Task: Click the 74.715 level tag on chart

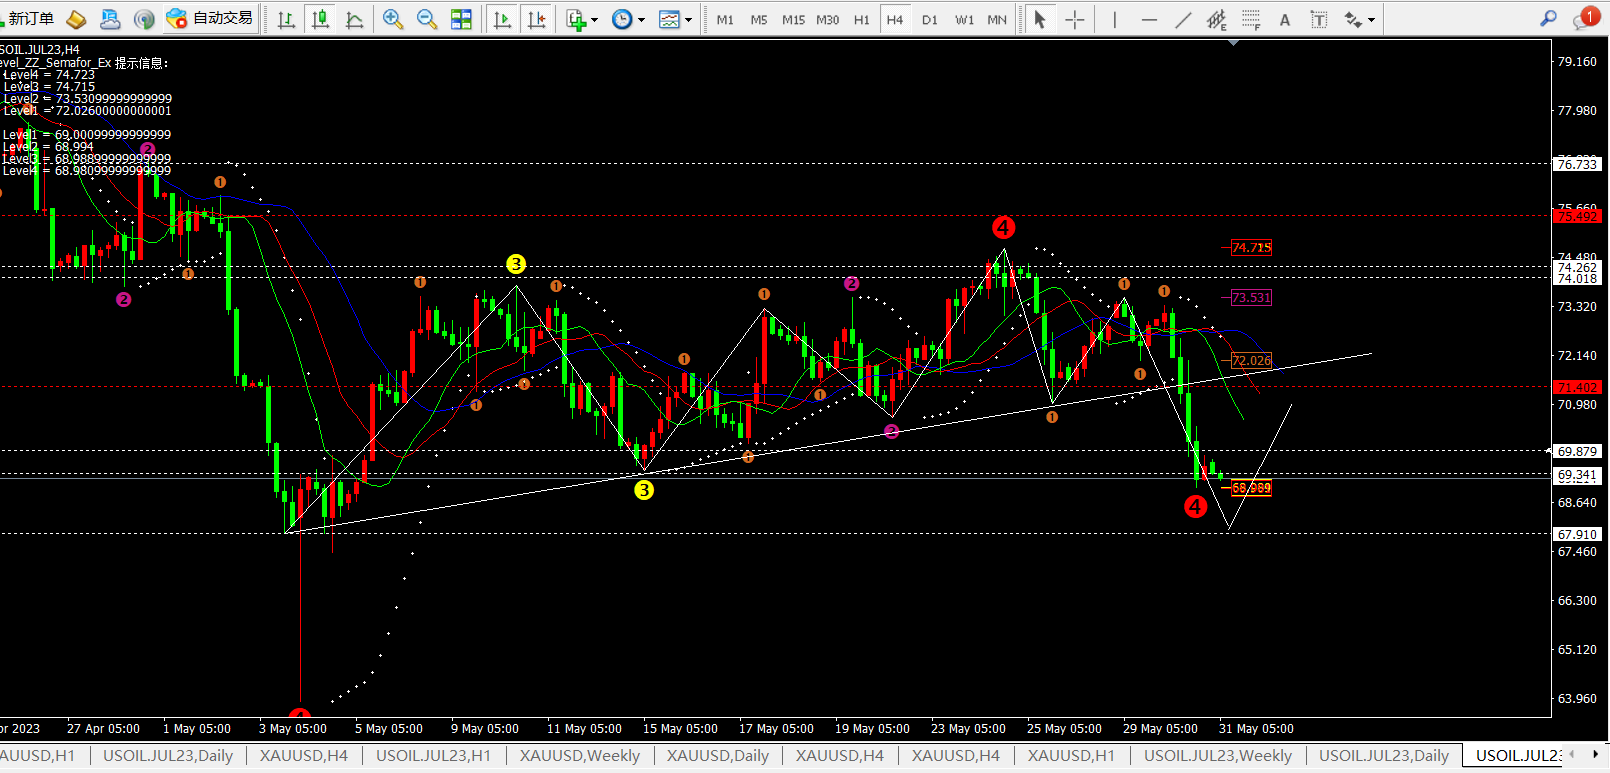Action: click(1251, 247)
